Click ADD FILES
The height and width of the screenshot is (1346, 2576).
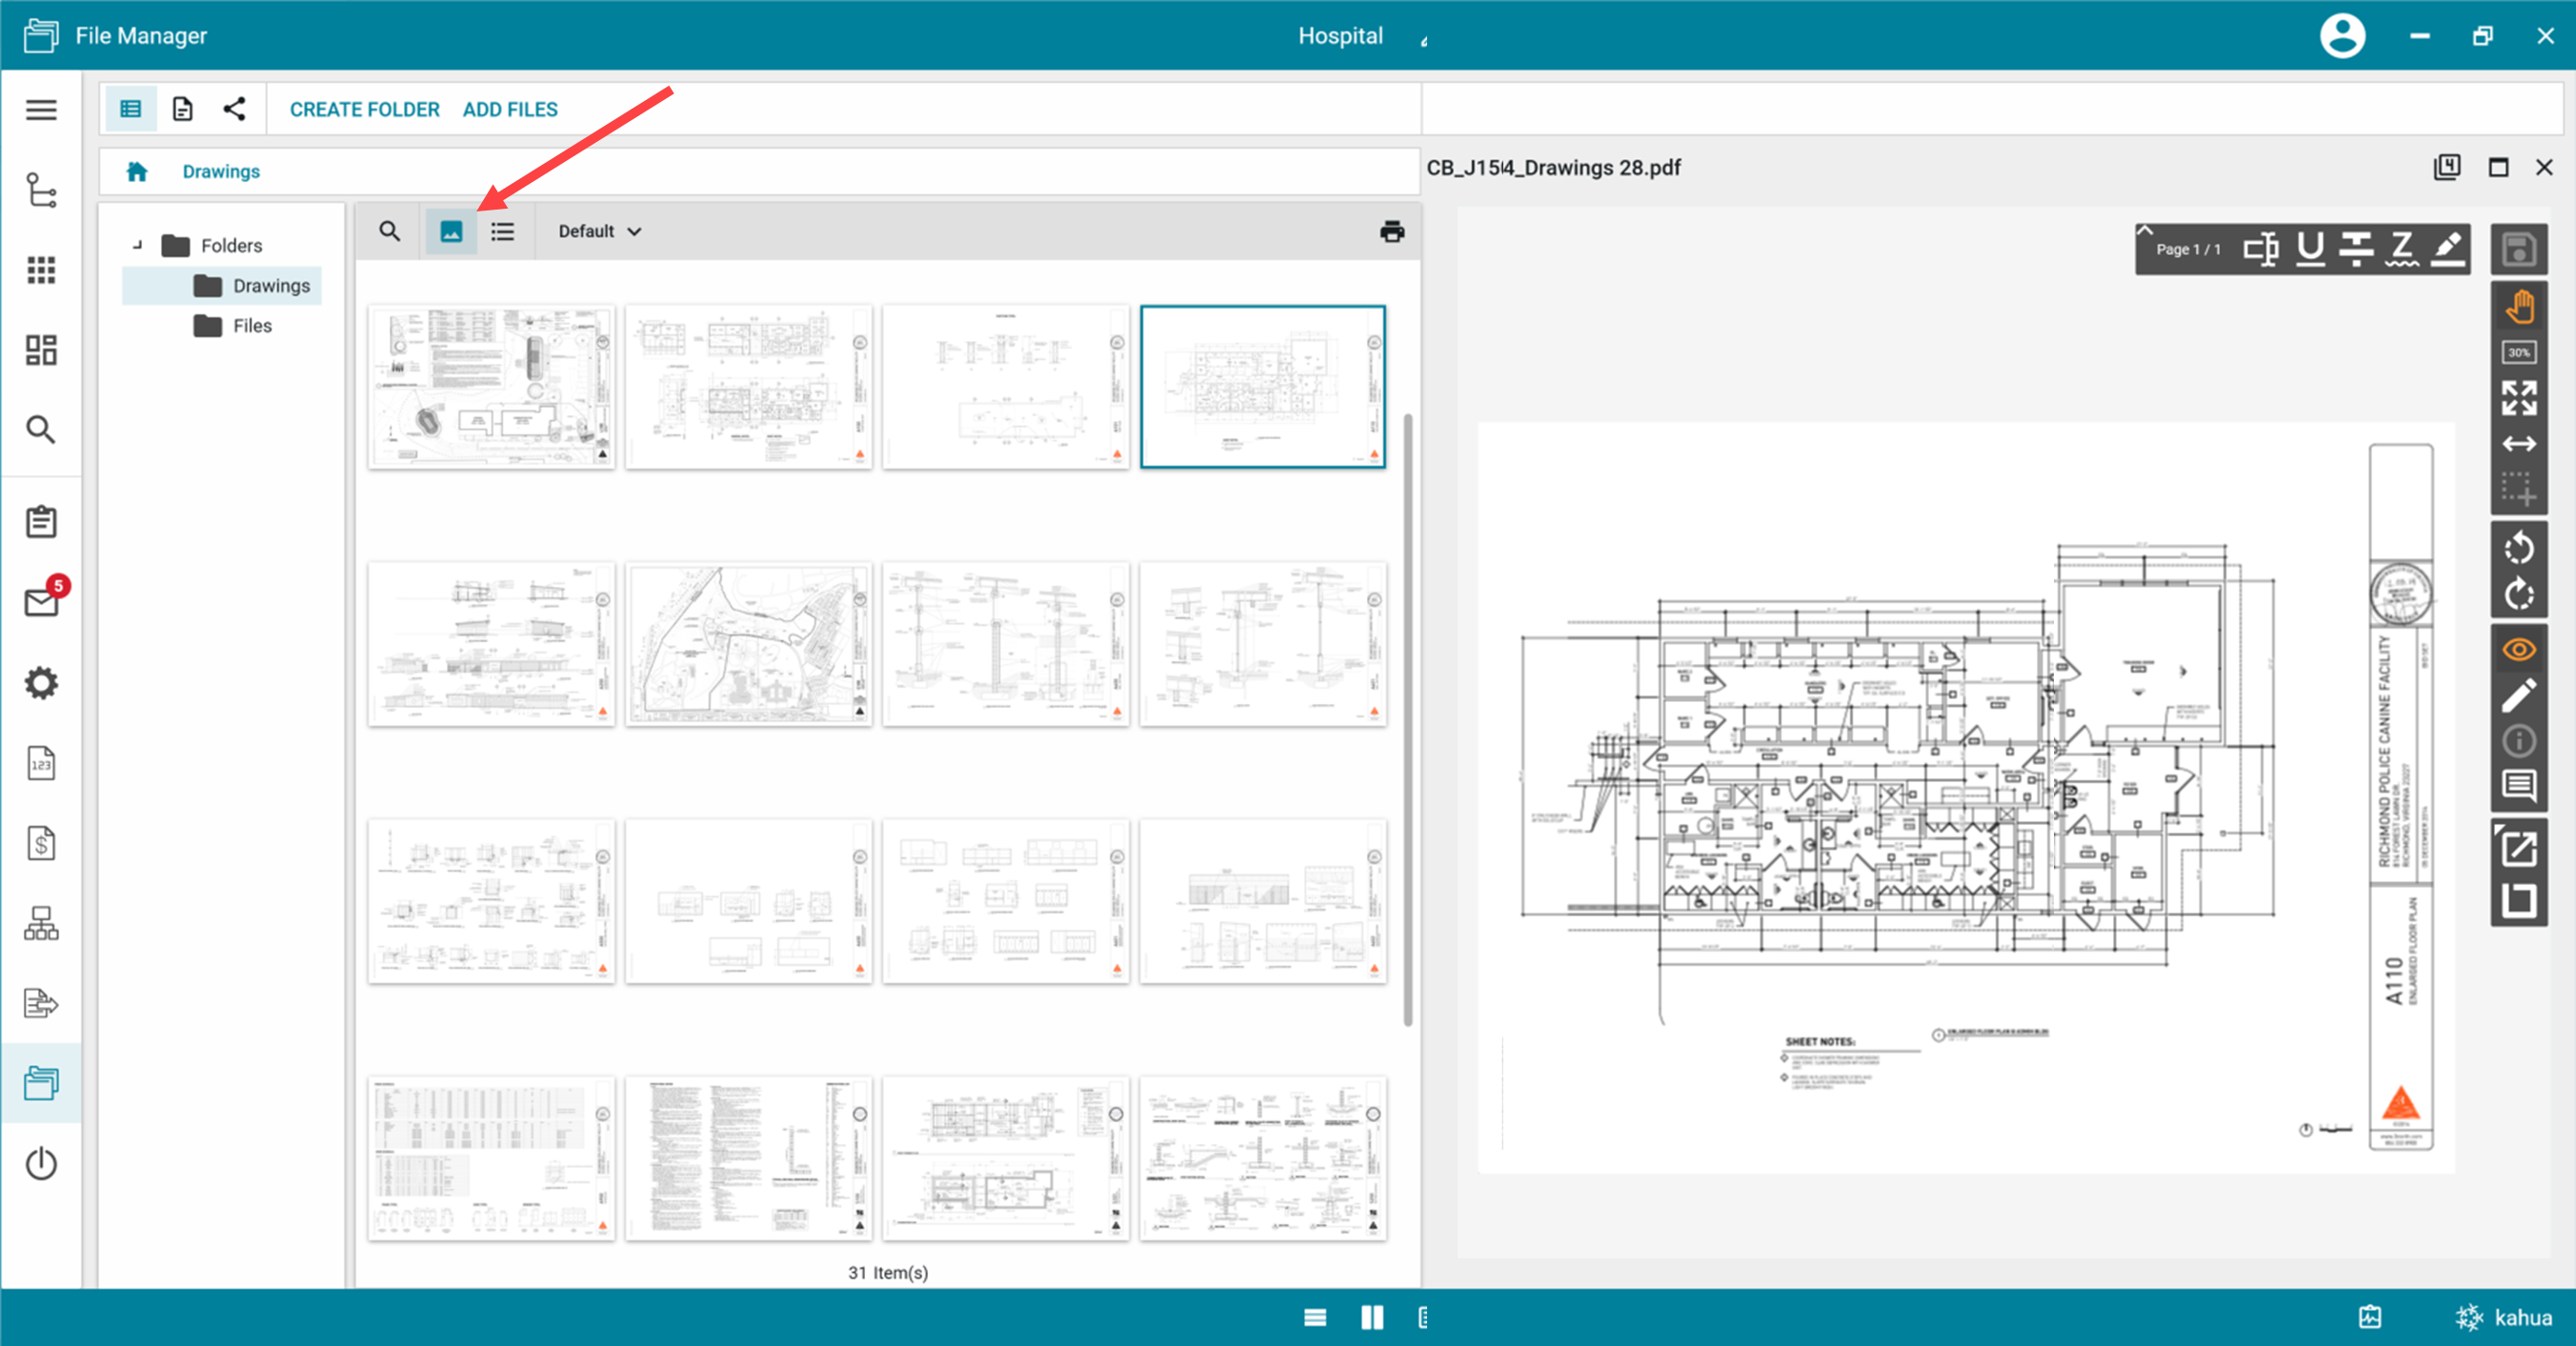pos(510,109)
